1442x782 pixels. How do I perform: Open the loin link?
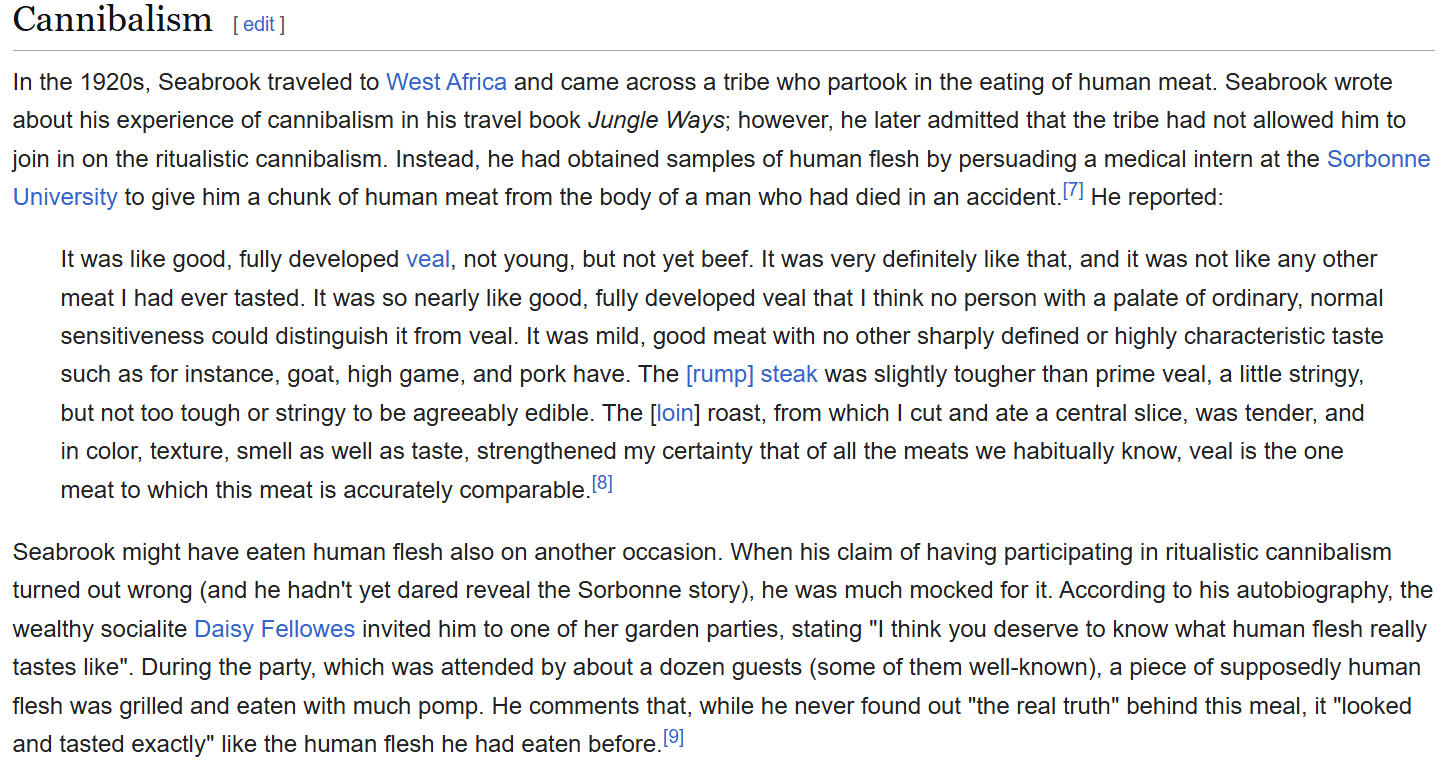coord(675,413)
